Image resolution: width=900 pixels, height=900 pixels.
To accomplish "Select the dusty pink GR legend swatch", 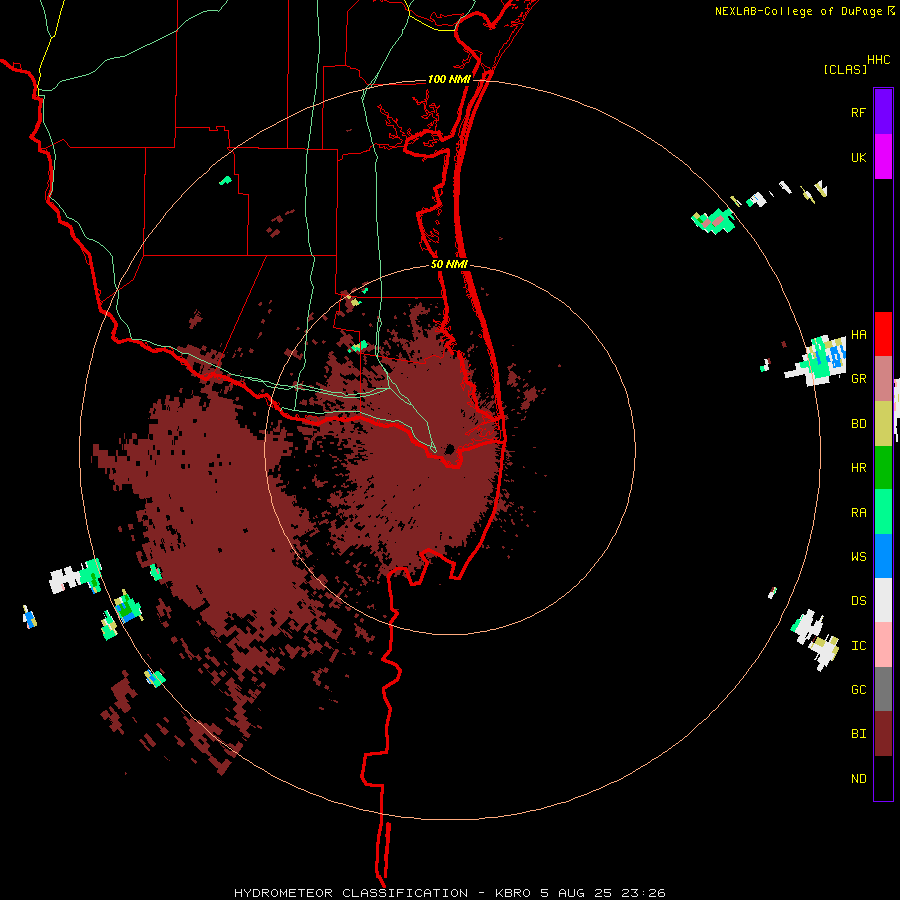I will click(x=883, y=378).
